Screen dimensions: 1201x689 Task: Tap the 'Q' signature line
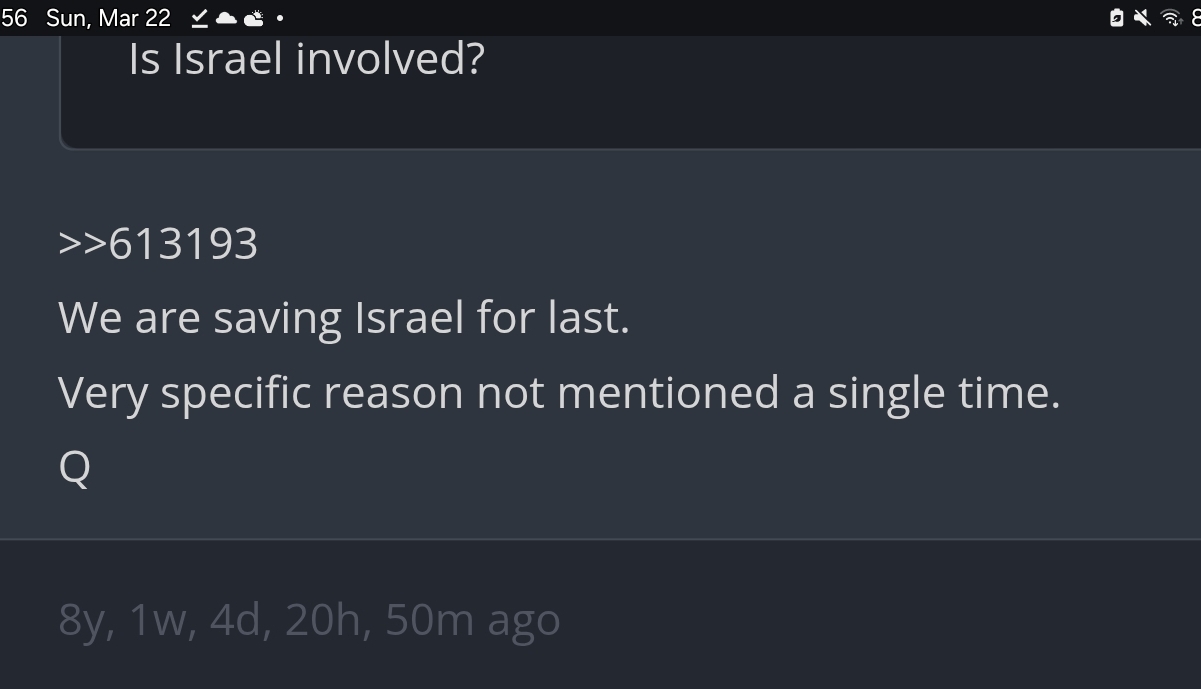point(75,467)
